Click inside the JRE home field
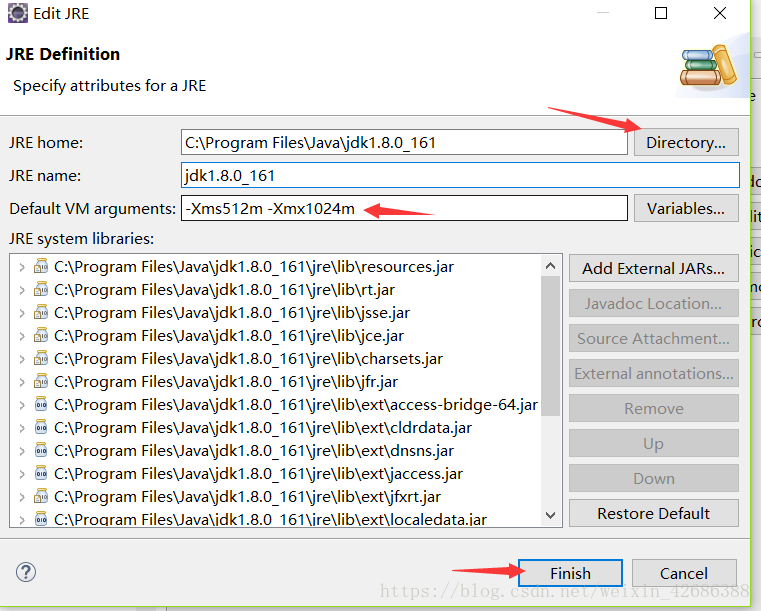The width and height of the screenshot is (761, 611). coord(404,142)
